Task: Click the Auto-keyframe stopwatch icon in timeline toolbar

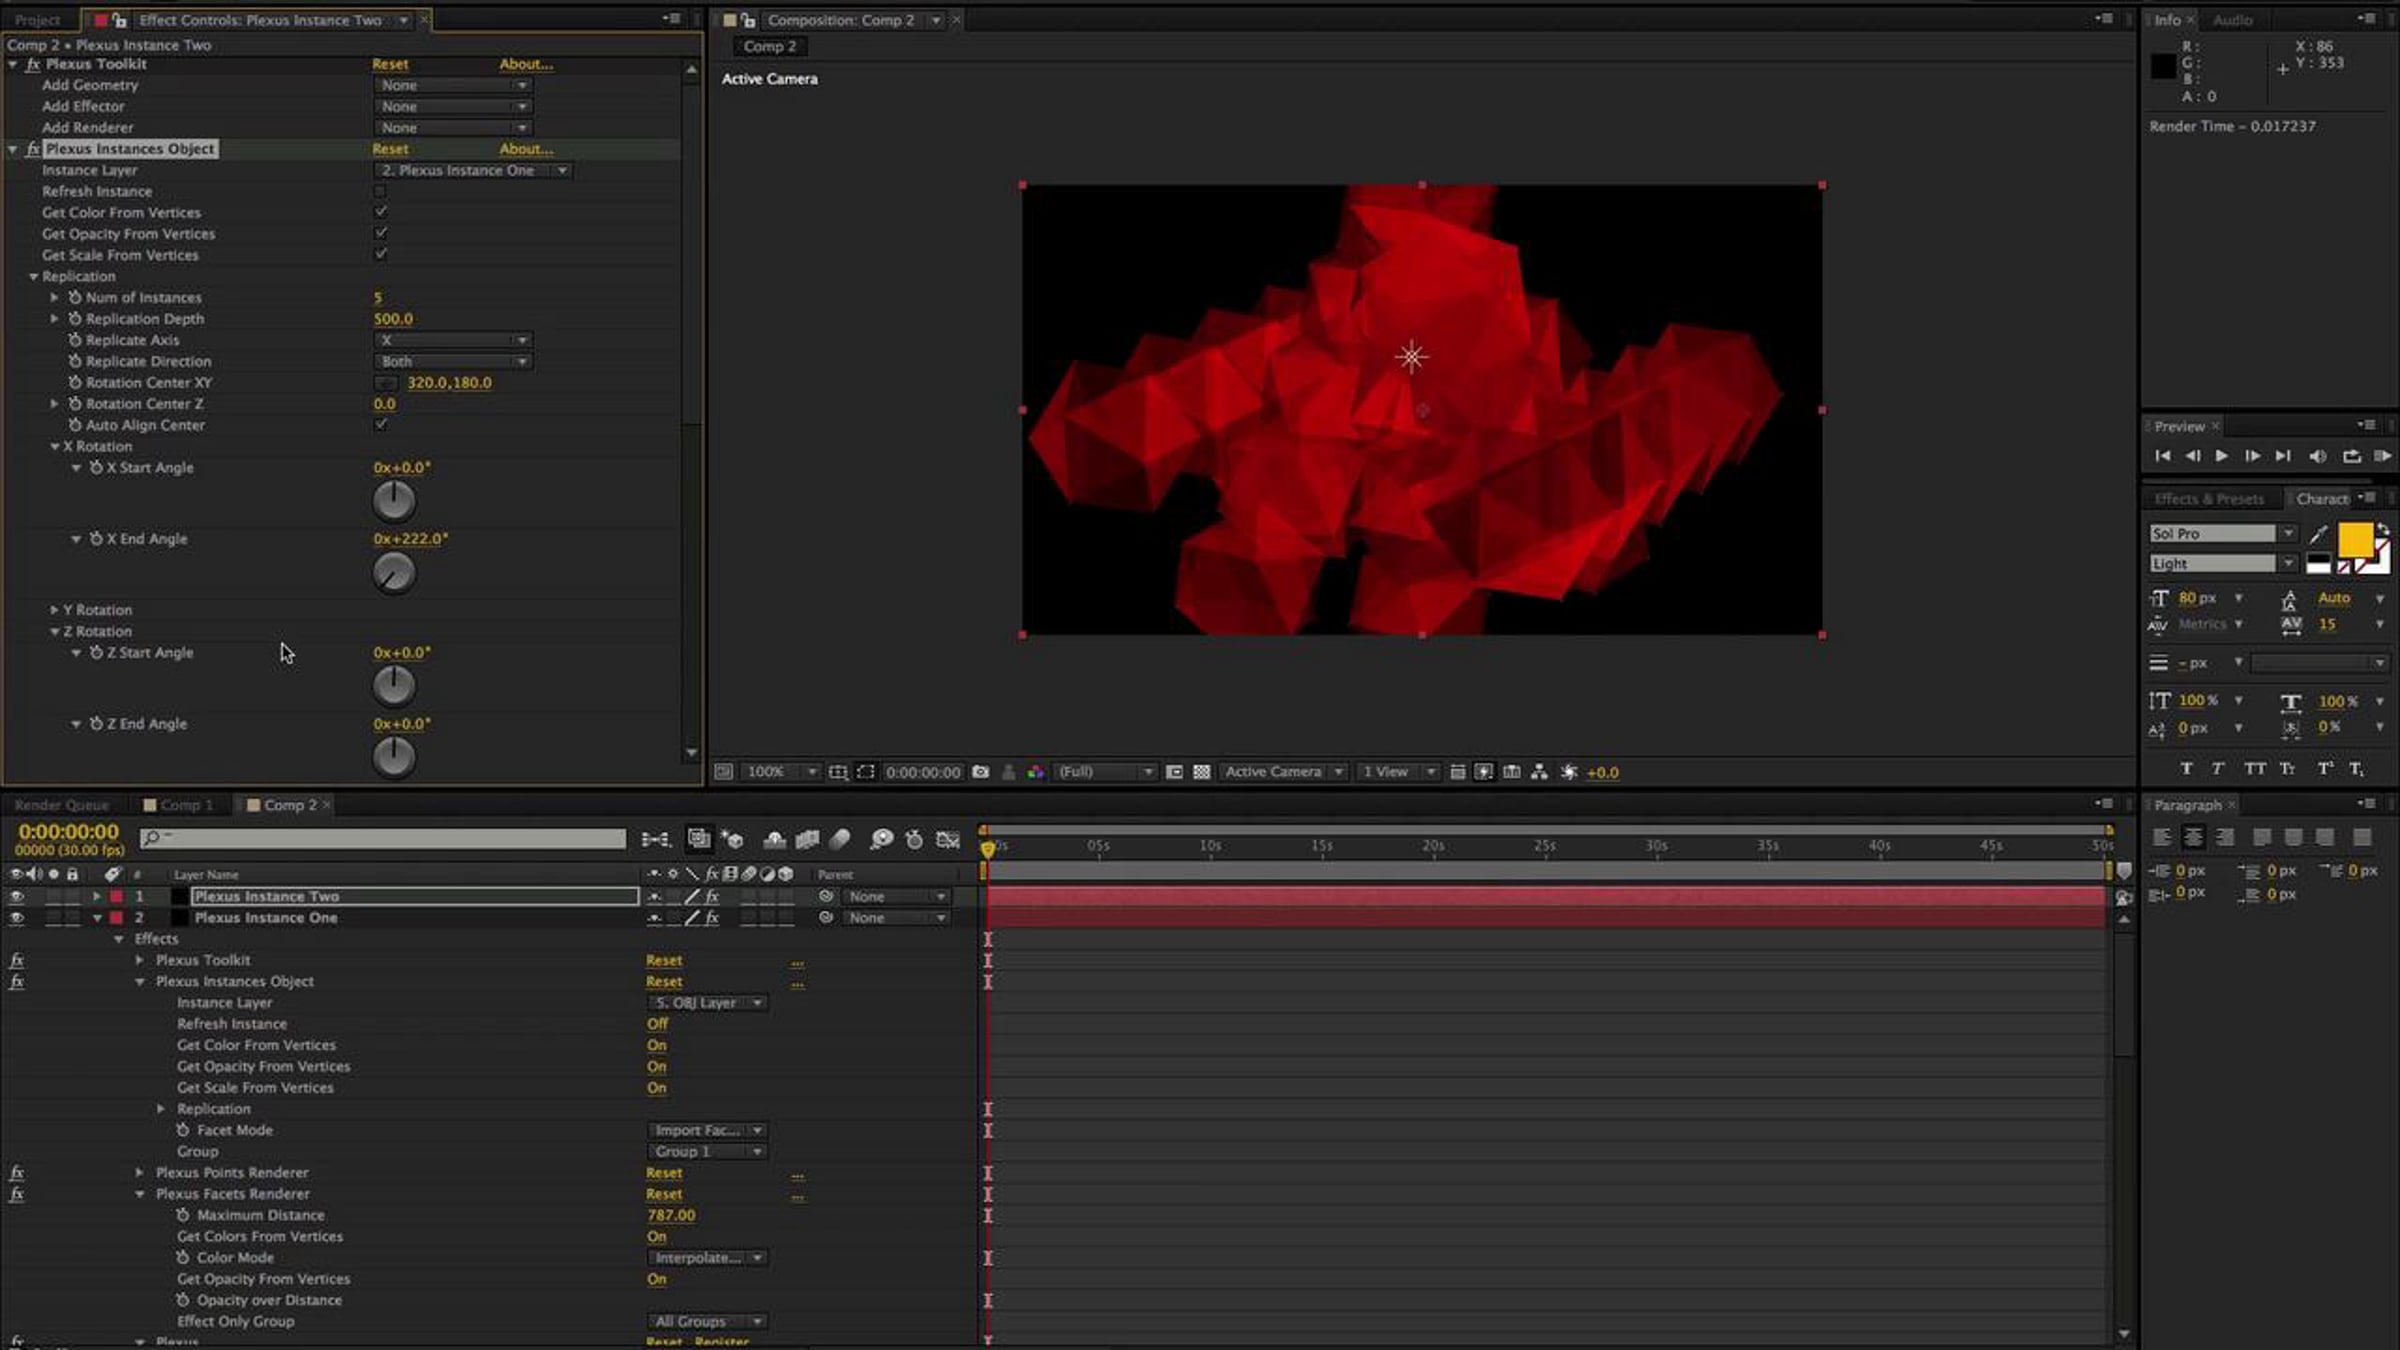Action: [914, 839]
